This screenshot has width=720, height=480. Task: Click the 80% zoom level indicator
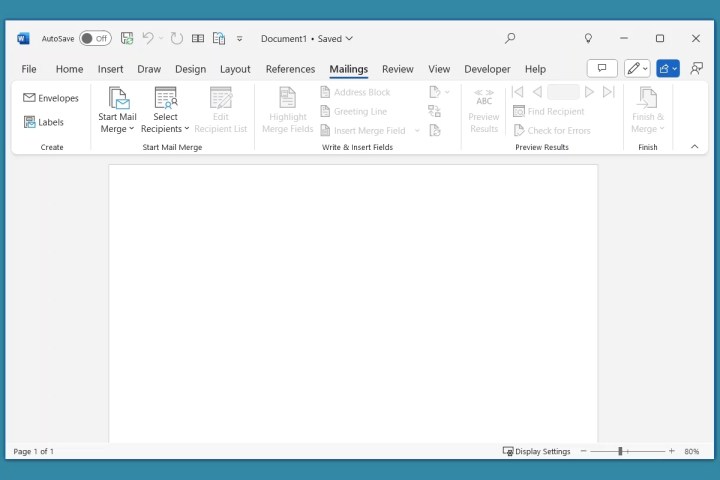691,451
